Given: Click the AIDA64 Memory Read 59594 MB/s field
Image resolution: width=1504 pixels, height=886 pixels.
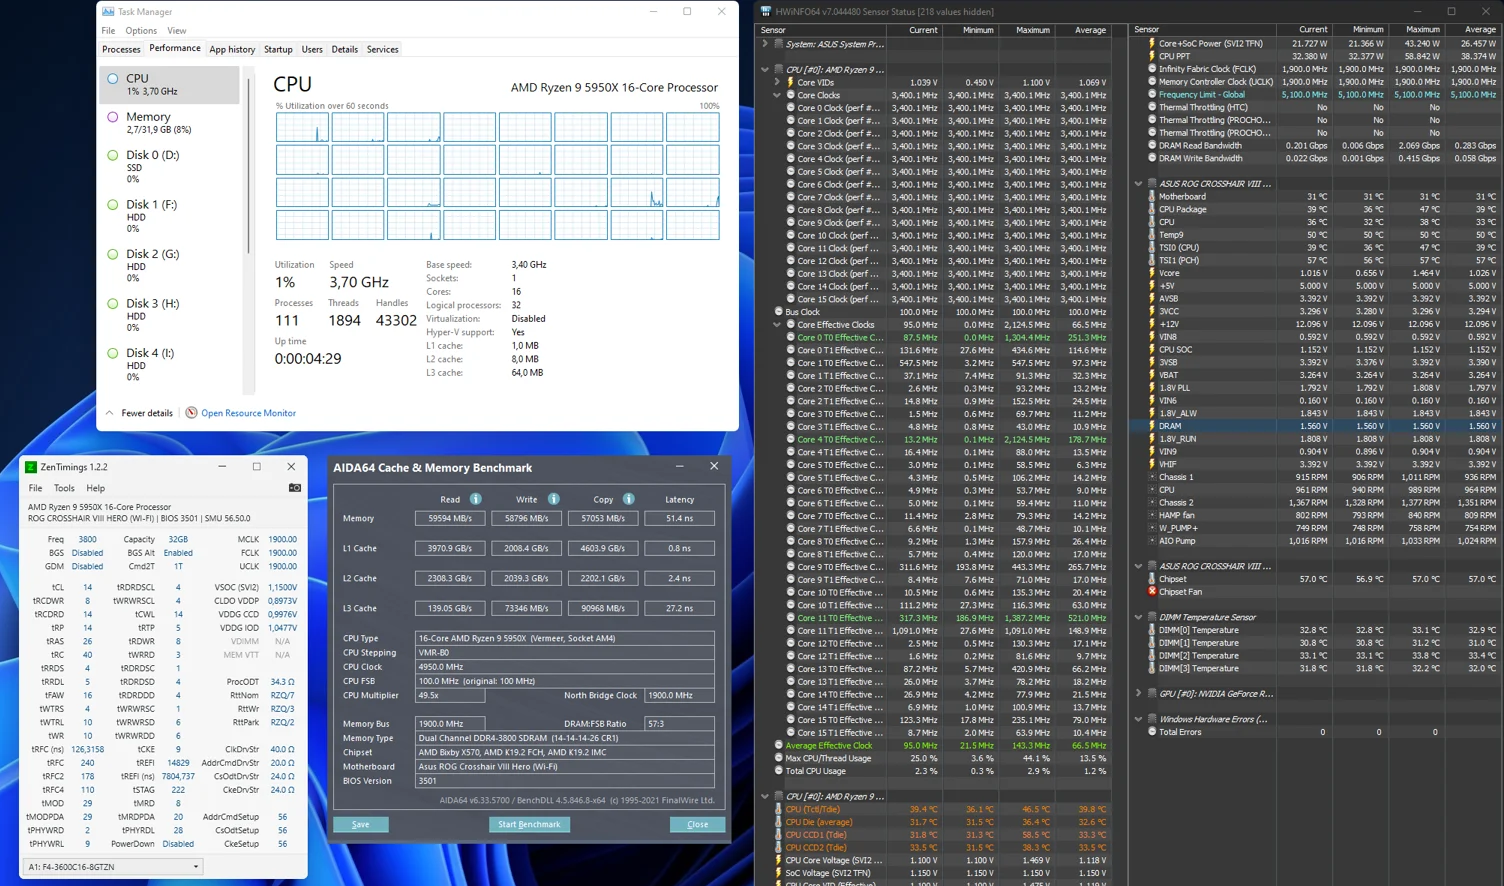Looking at the screenshot, I should pyautogui.click(x=450, y=518).
